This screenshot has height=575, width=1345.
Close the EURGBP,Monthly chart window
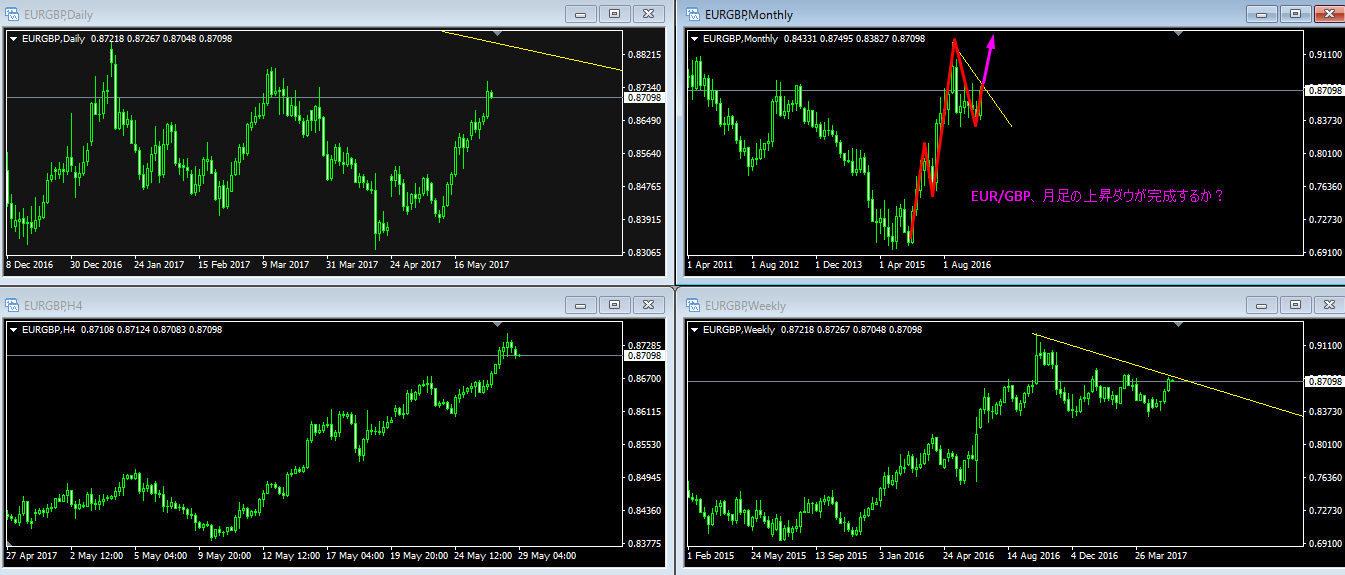point(1329,14)
